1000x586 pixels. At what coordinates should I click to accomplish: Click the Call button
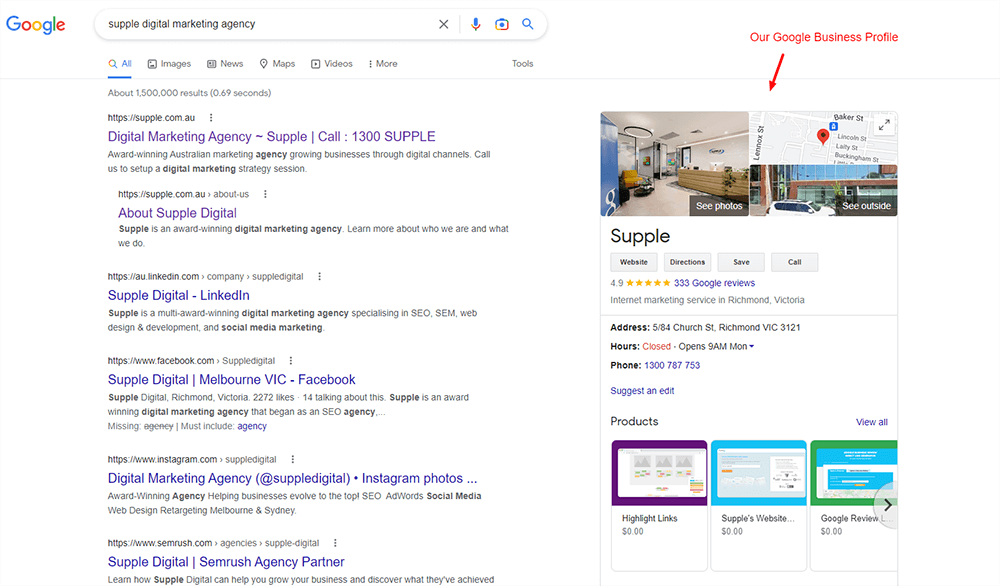(795, 262)
